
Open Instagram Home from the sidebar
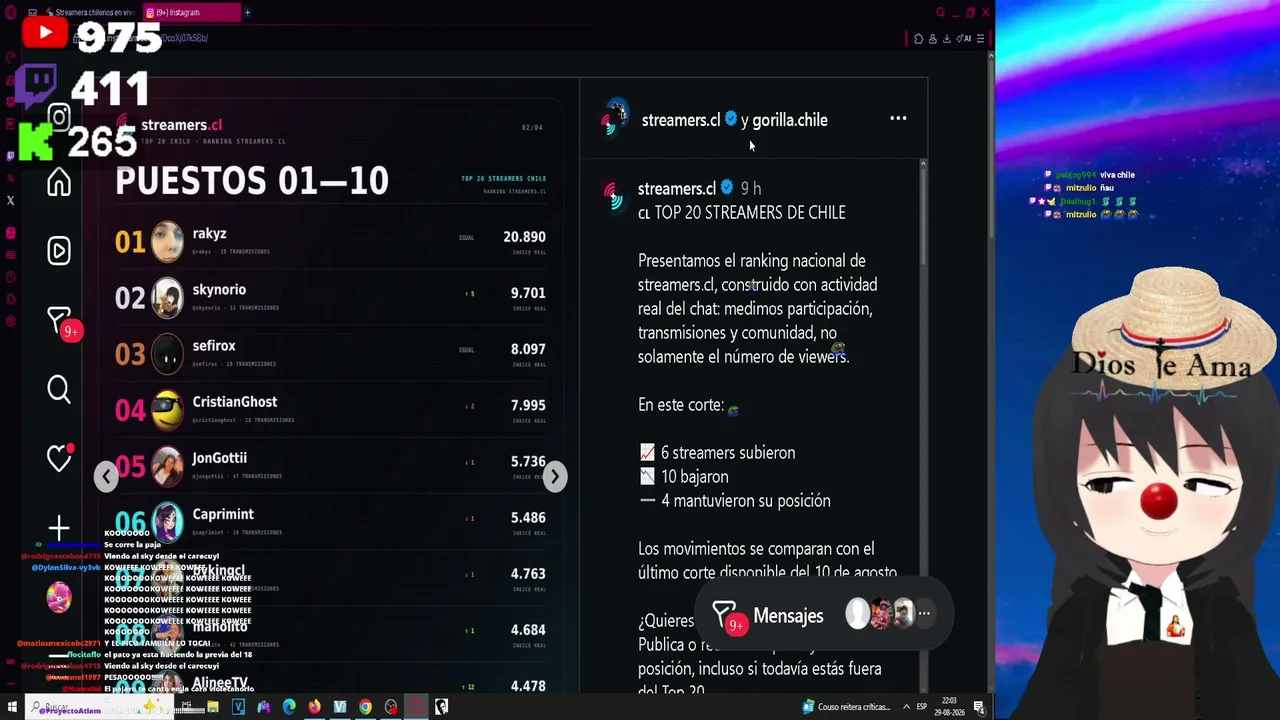click(x=59, y=182)
